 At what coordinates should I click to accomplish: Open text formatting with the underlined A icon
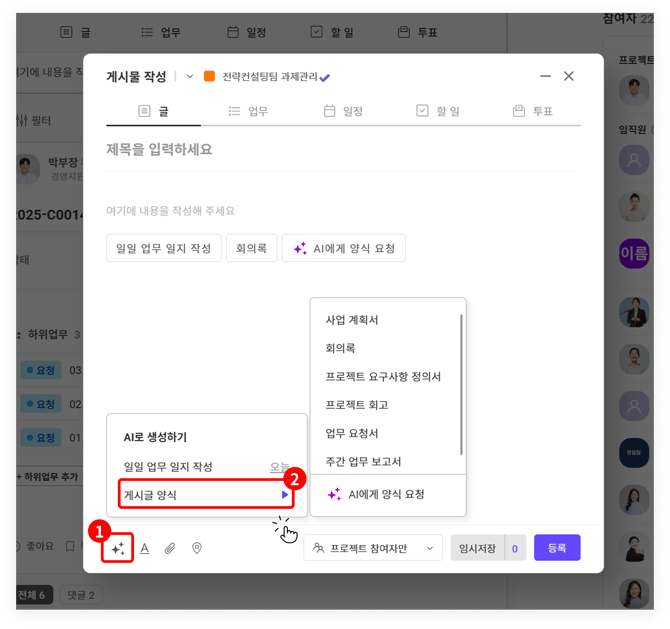coord(145,548)
